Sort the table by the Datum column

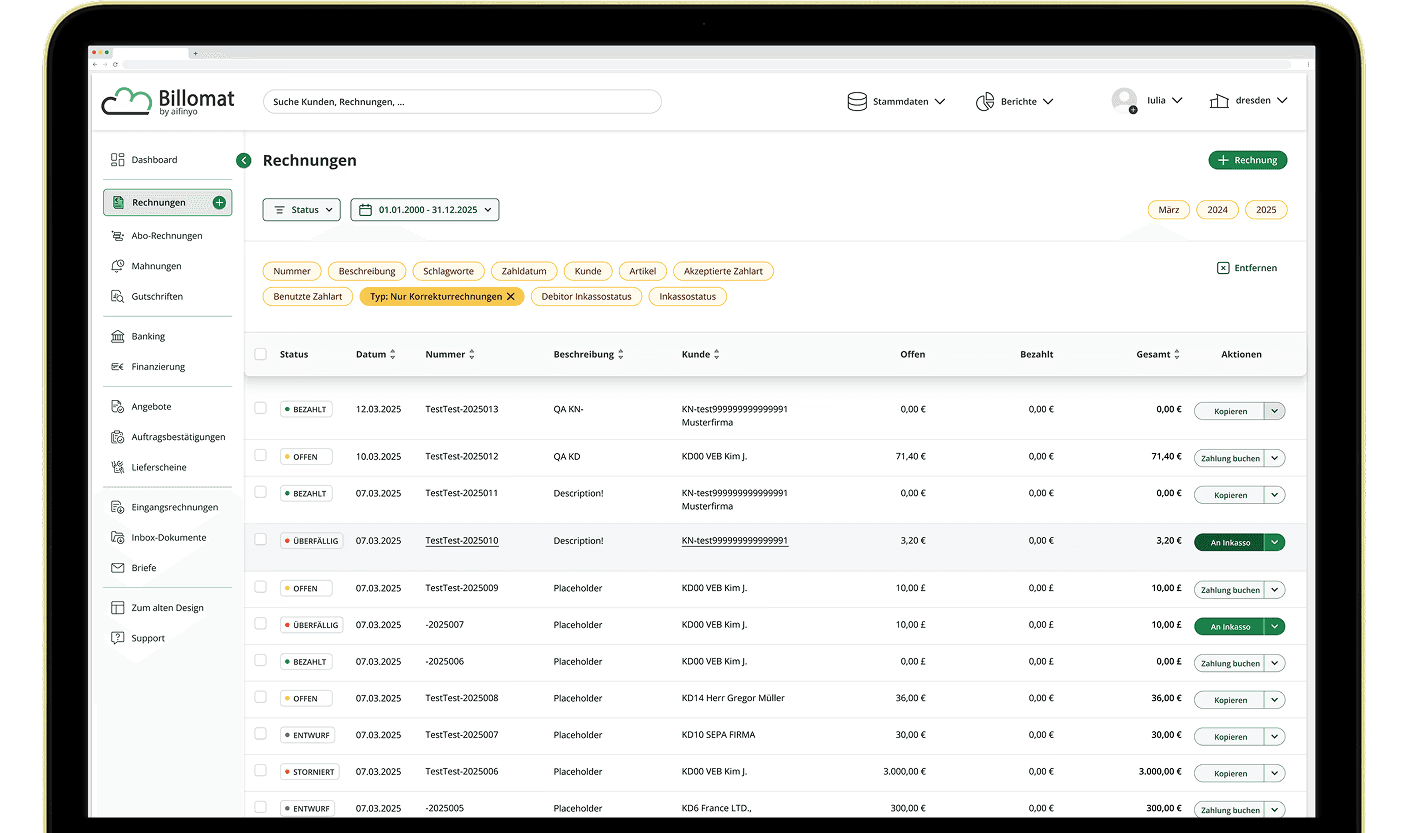click(x=376, y=354)
